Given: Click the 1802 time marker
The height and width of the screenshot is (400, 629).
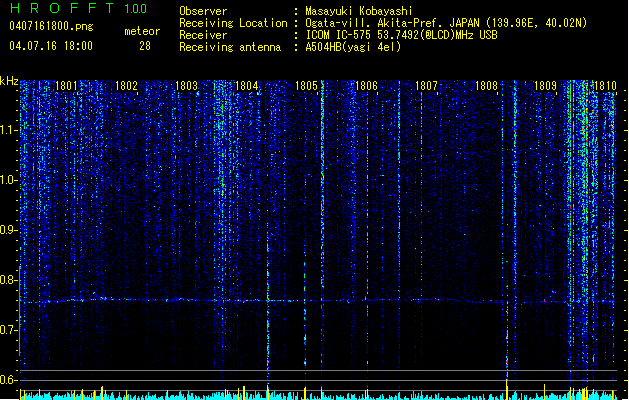Looking at the screenshot, I should click(x=126, y=86).
